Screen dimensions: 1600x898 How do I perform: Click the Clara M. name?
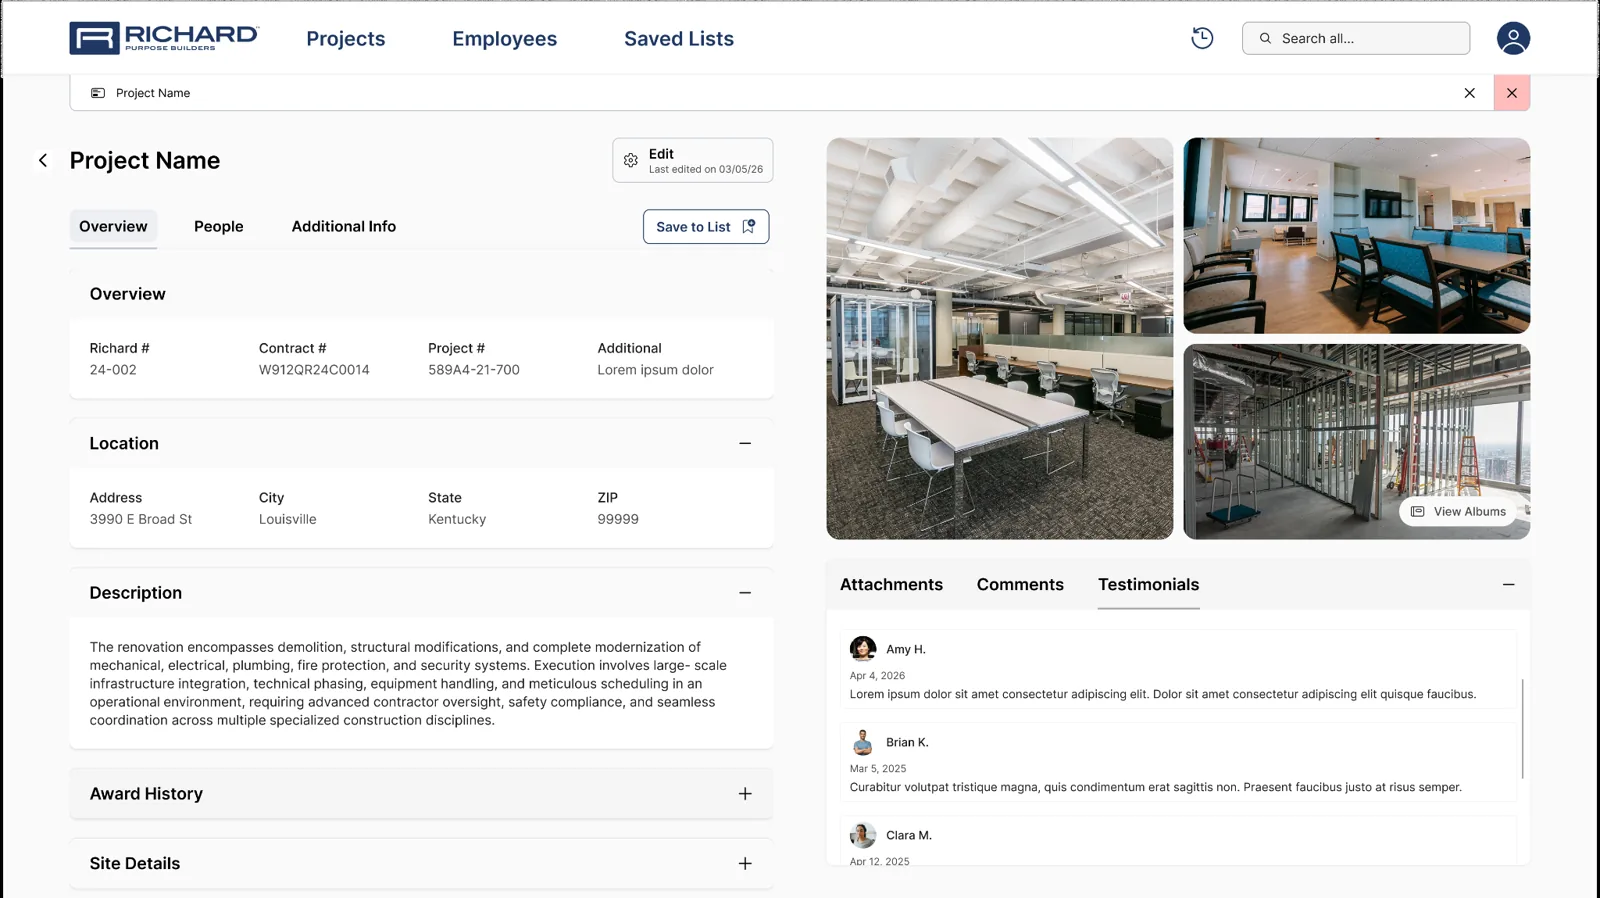point(909,835)
